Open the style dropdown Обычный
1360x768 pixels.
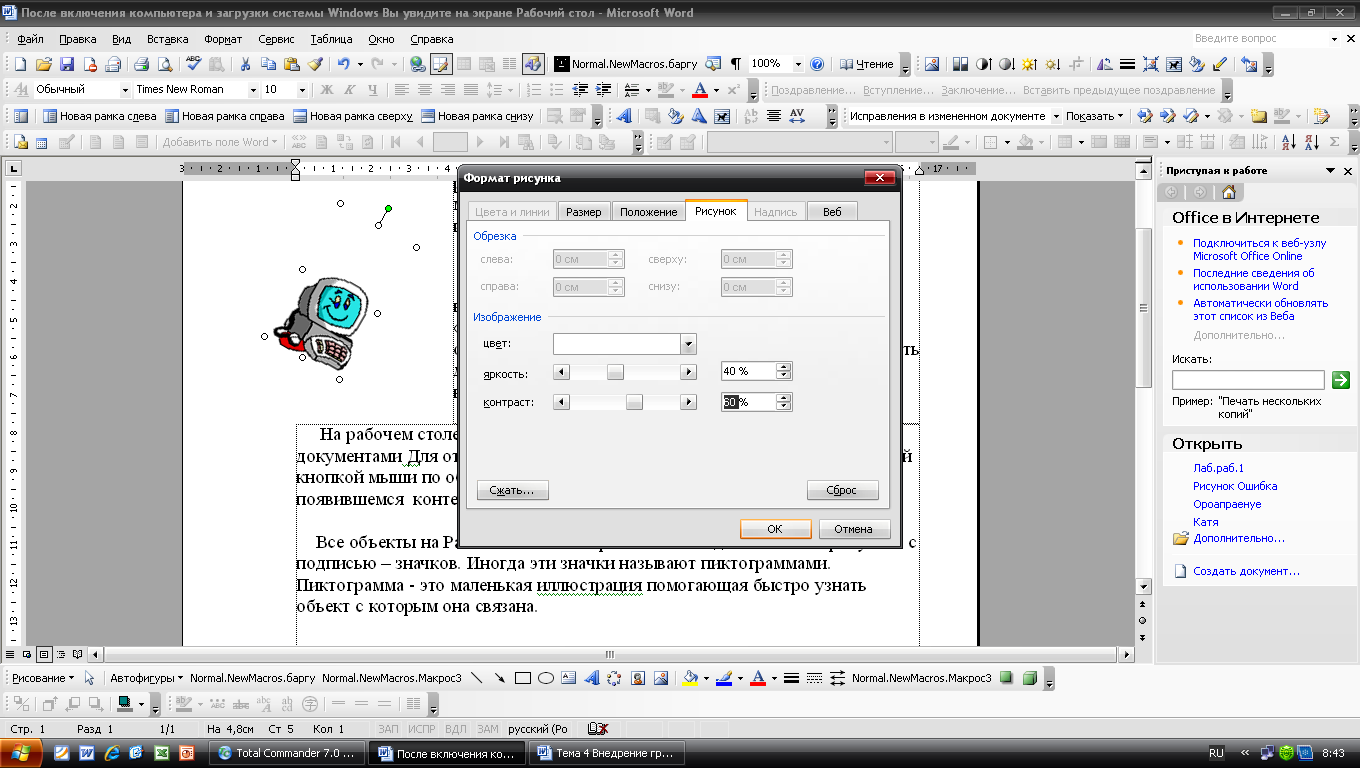tap(126, 89)
